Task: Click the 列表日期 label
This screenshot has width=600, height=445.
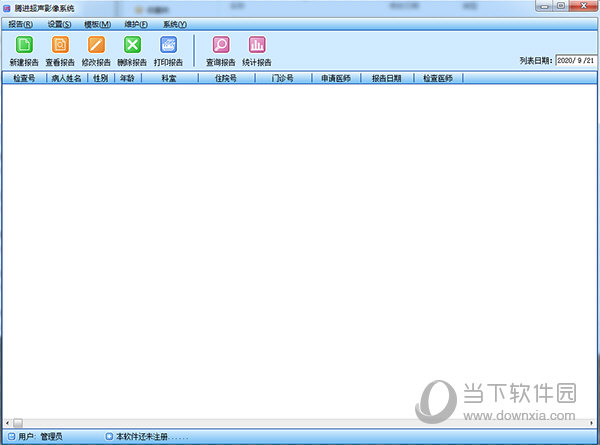Action: pyautogui.click(x=536, y=60)
